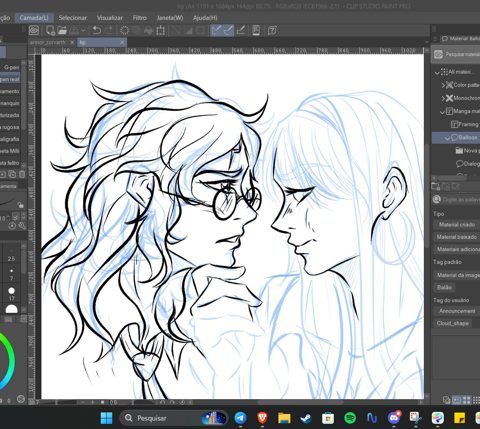Click the CLIP STUDIO ASSETS page icon in the toolbar
This screenshot has height=429, width=480.
[x=256, y=30]
